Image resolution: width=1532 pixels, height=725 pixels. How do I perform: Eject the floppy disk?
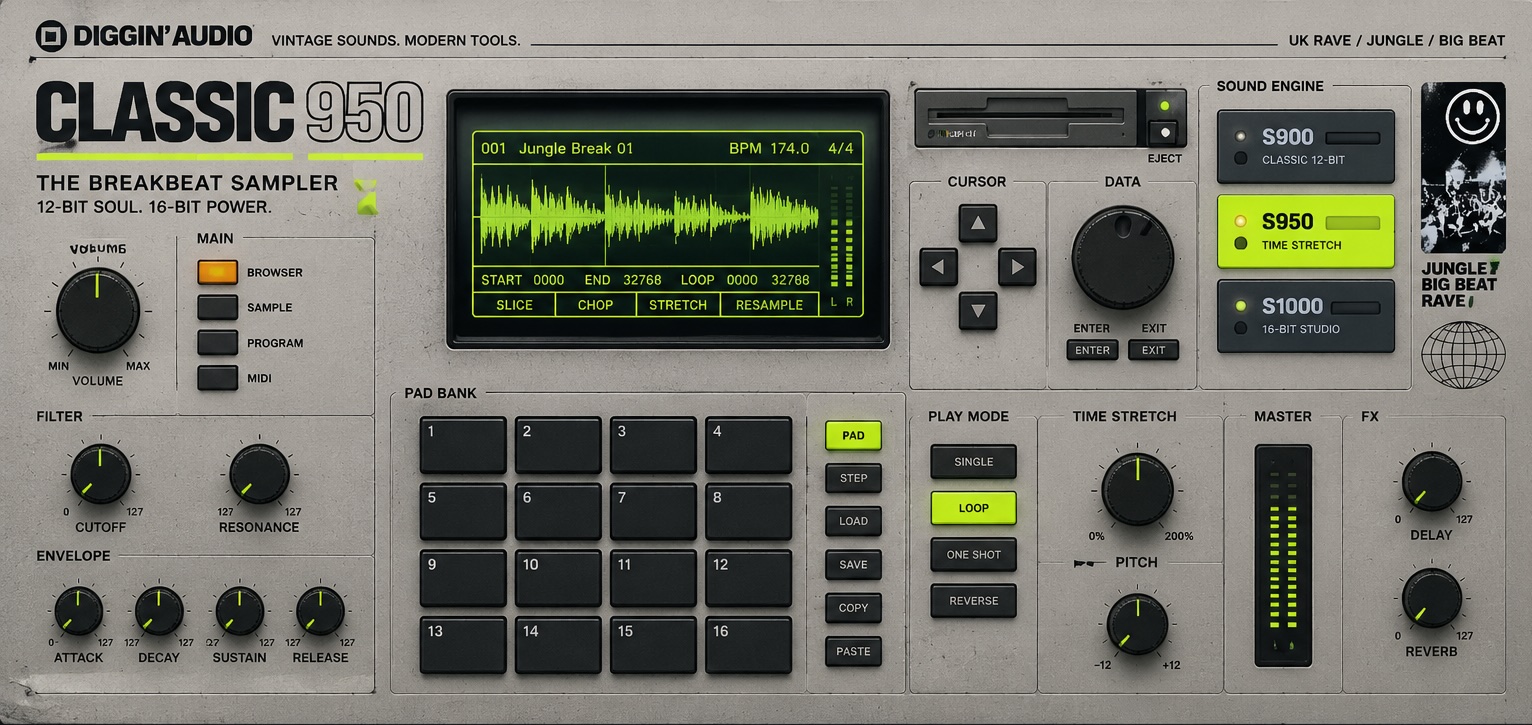[1163, 133]
